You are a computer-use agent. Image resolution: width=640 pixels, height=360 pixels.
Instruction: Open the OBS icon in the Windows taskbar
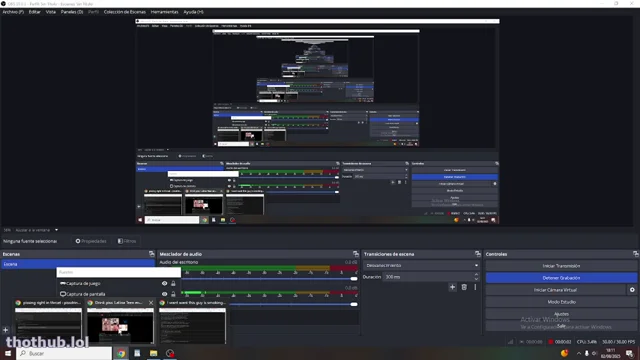coord(170,353)
